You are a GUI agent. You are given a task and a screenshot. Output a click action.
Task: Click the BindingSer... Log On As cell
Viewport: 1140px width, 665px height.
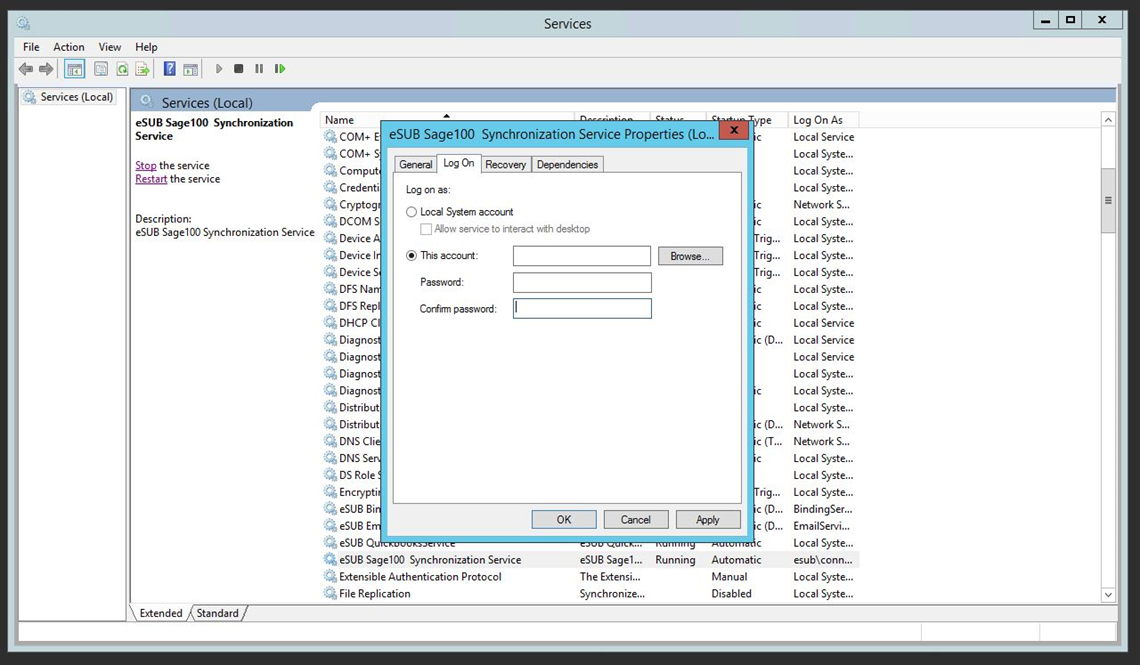click(x=823, y=509)
